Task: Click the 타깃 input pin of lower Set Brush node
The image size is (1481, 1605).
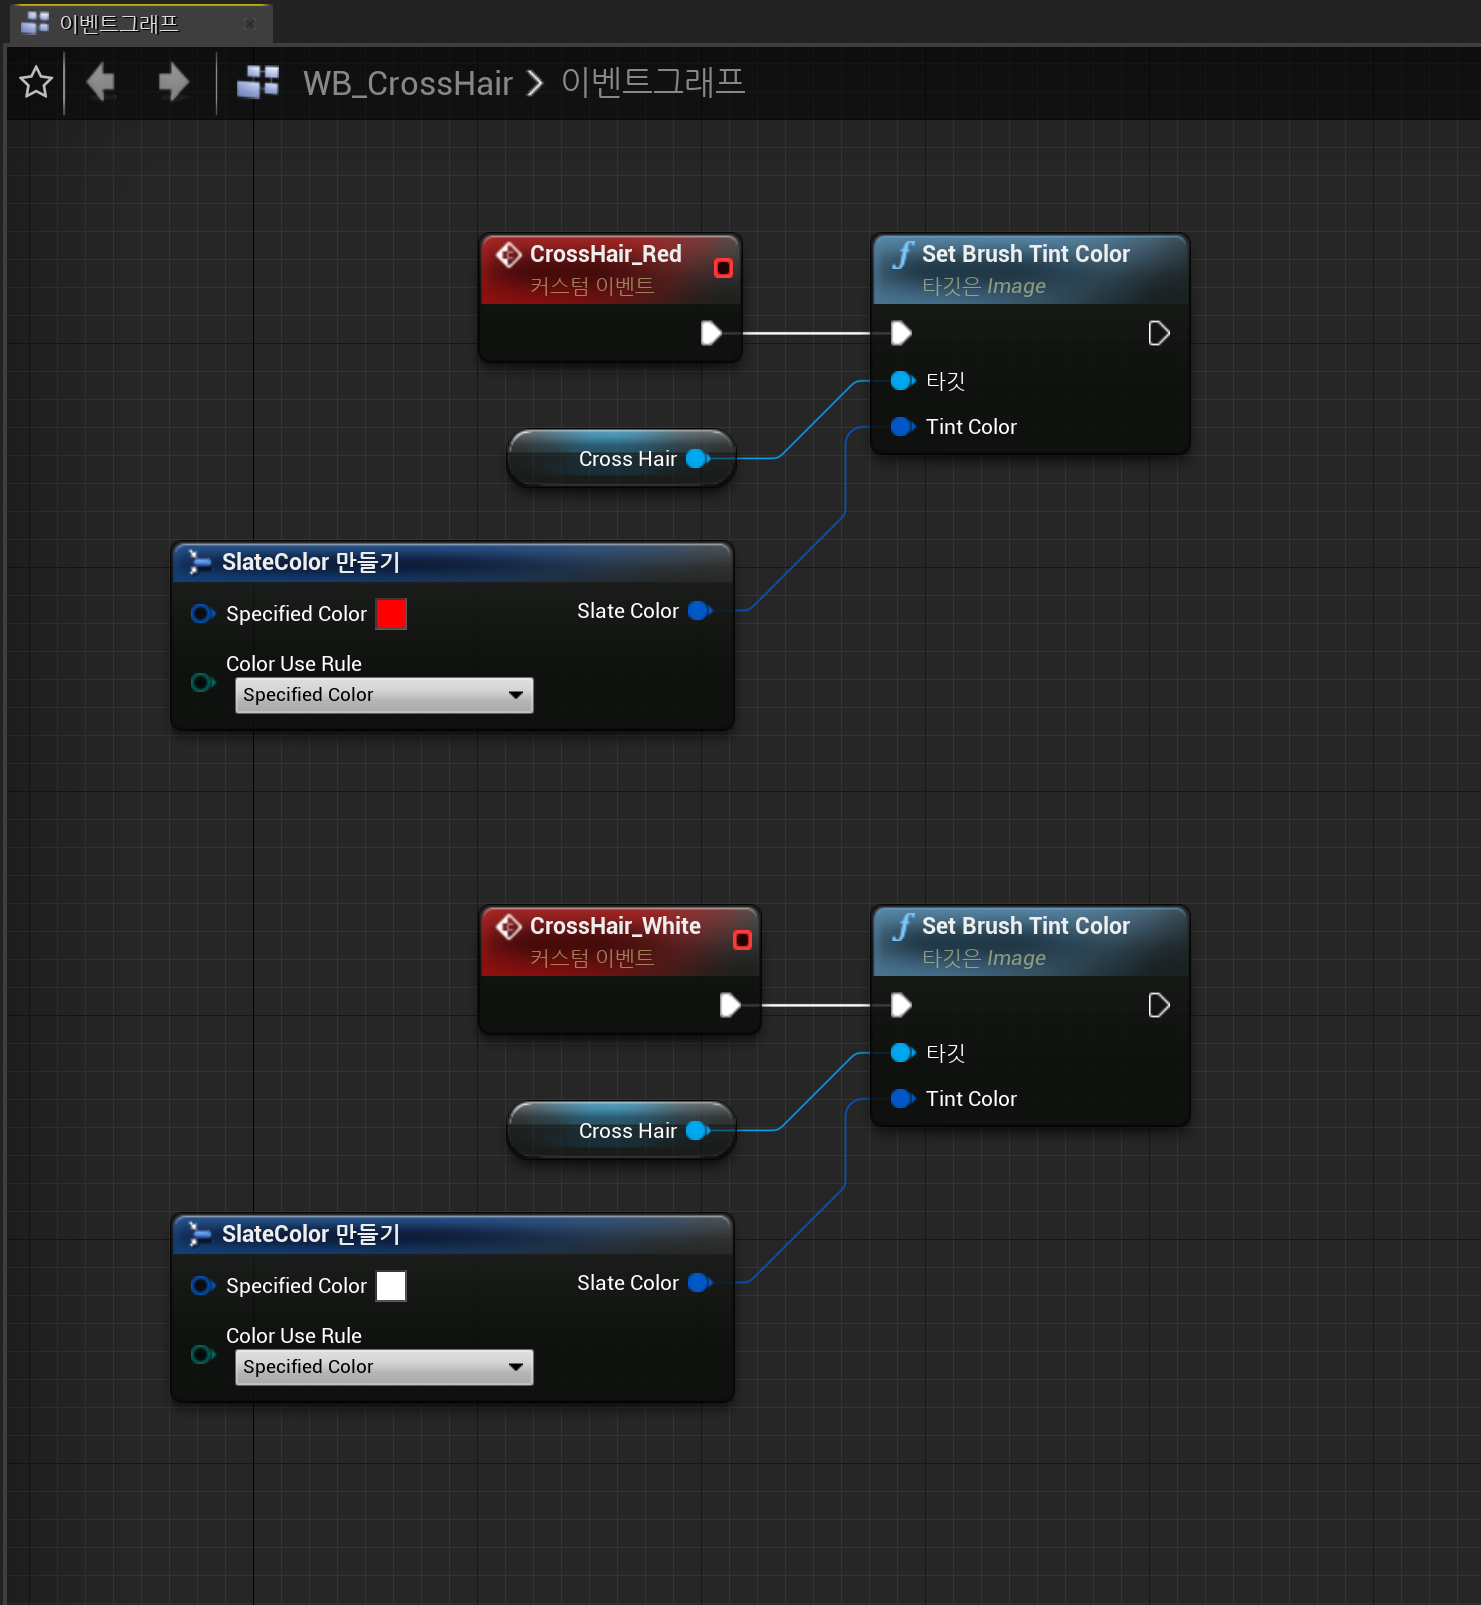Action: (x=902, y=1052)
